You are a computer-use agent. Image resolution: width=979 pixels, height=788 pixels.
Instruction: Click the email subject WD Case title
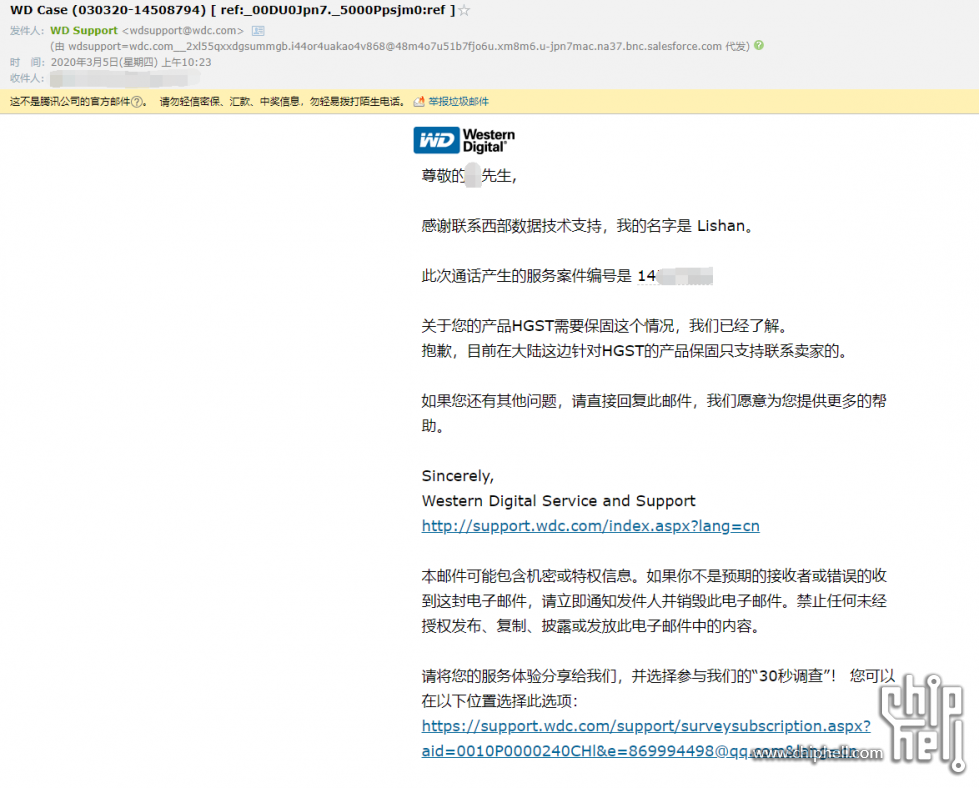(x=232, y=11)
